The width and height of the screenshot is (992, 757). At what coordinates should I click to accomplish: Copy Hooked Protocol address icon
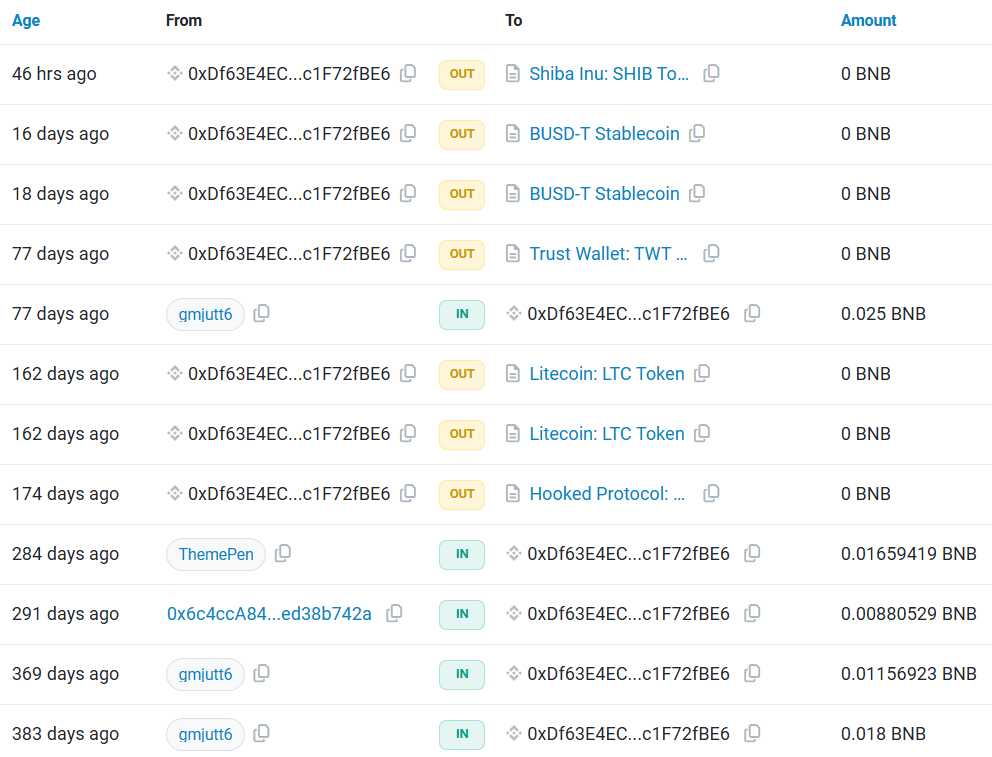click(x=711, y=493)
